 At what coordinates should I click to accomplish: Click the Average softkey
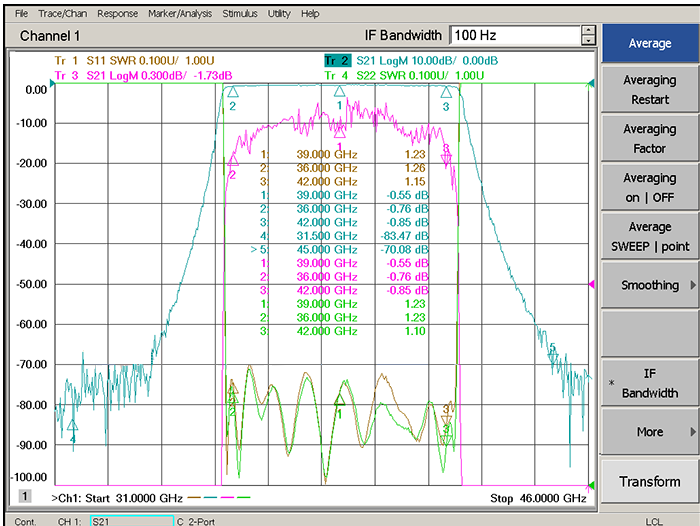click(x=650, y=43)
